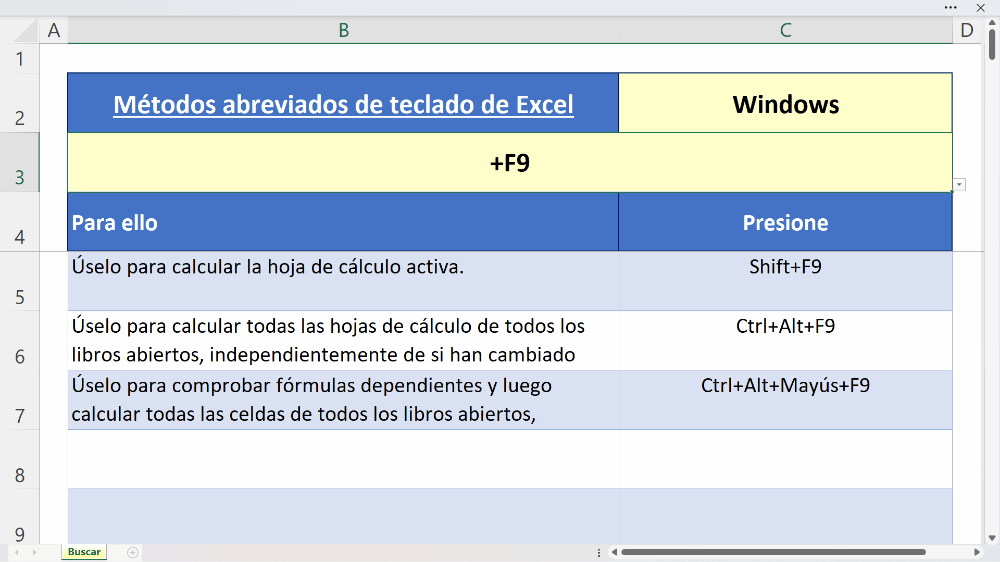Select the Windows cell
The width and height of the screenshot is (1000, 562).
785,103
